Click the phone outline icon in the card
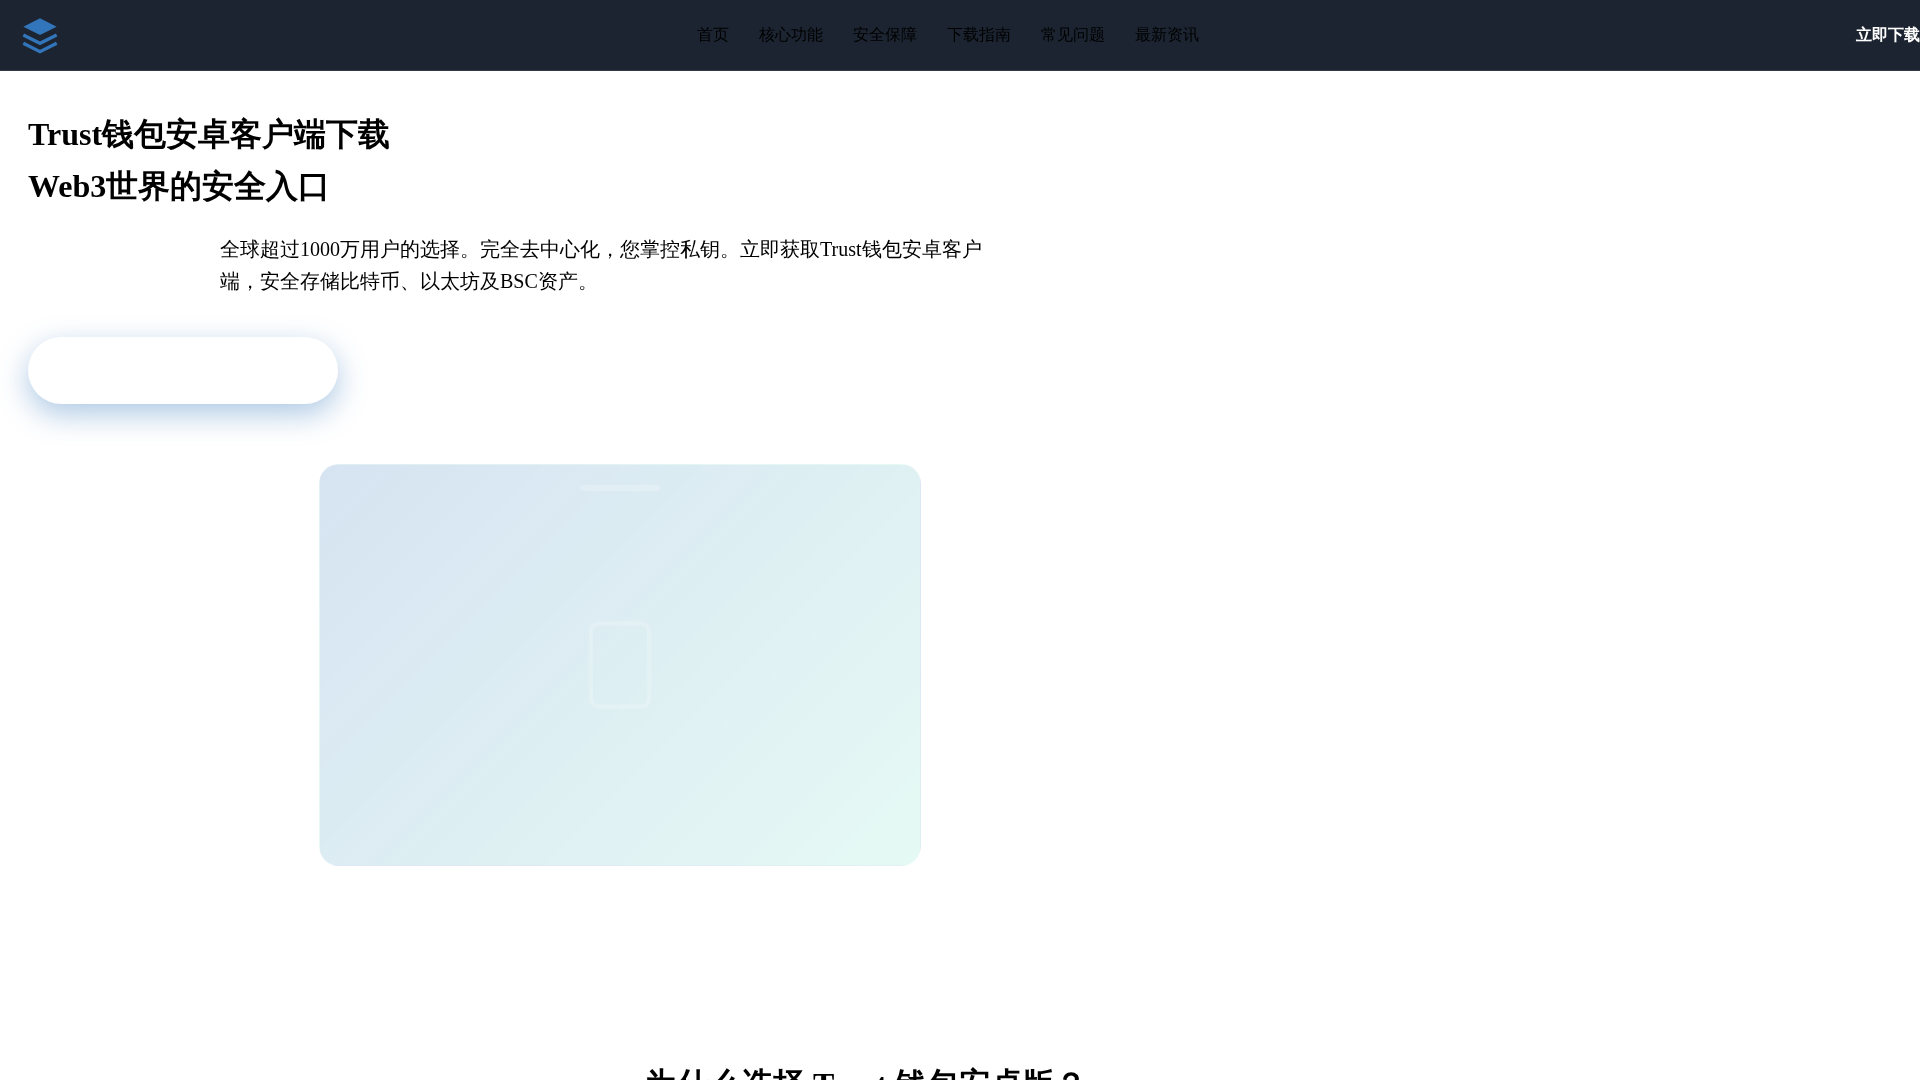Screen dimensions: 1920x1080 coord(620,665)
